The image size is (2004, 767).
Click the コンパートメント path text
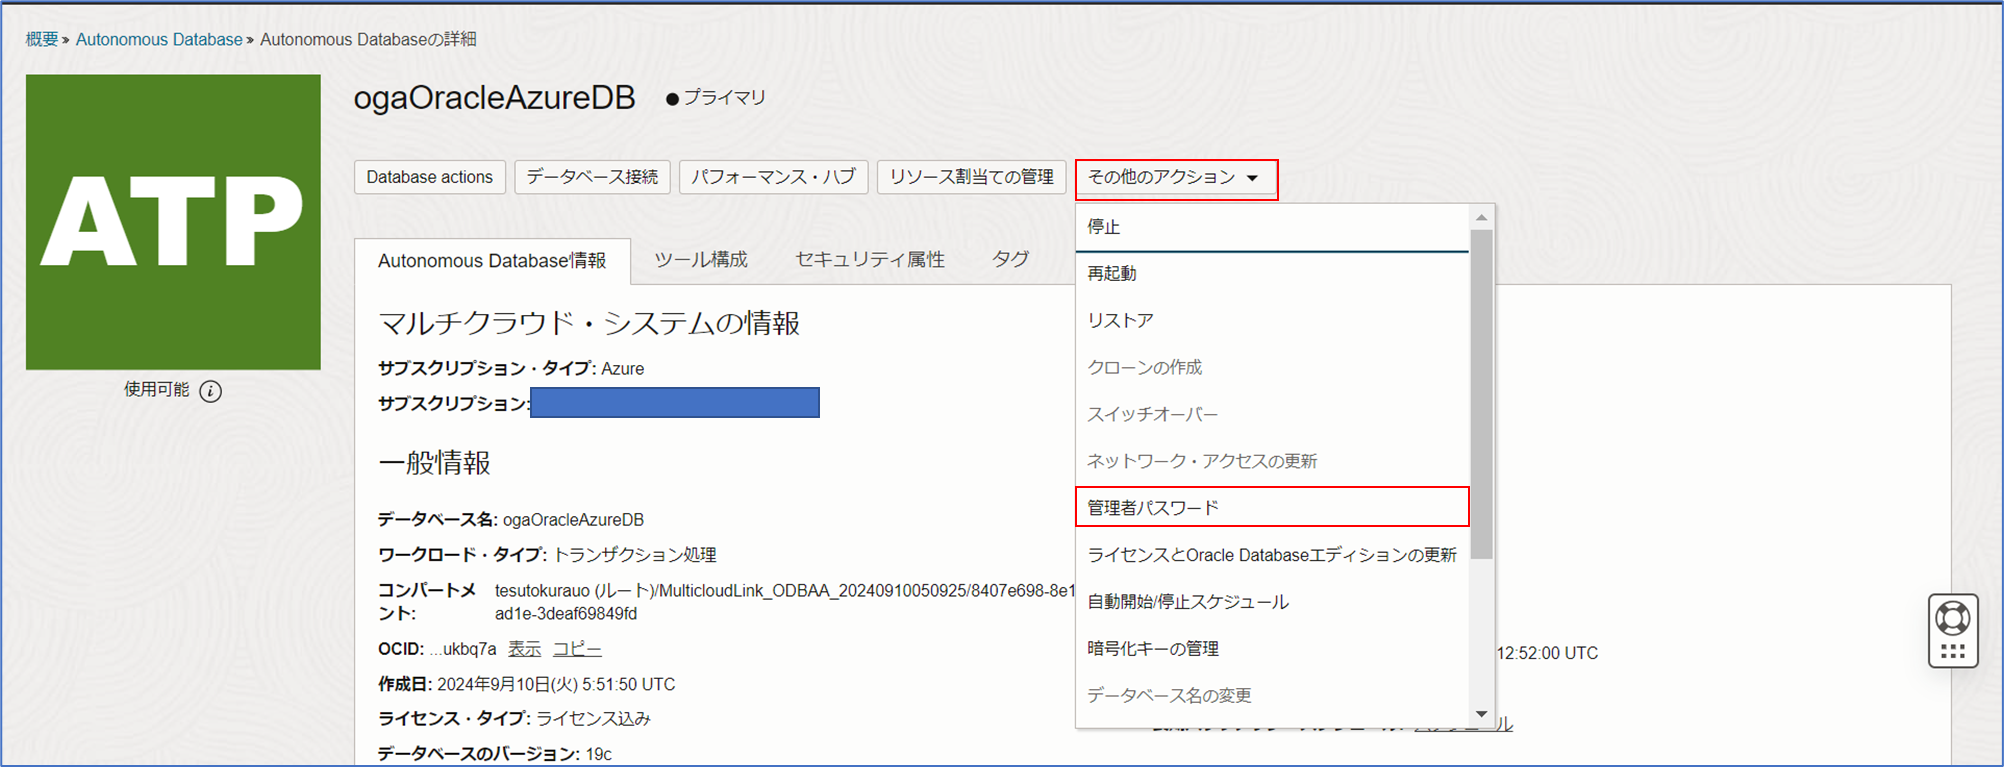pyautogui.click(x=785, y=602)
